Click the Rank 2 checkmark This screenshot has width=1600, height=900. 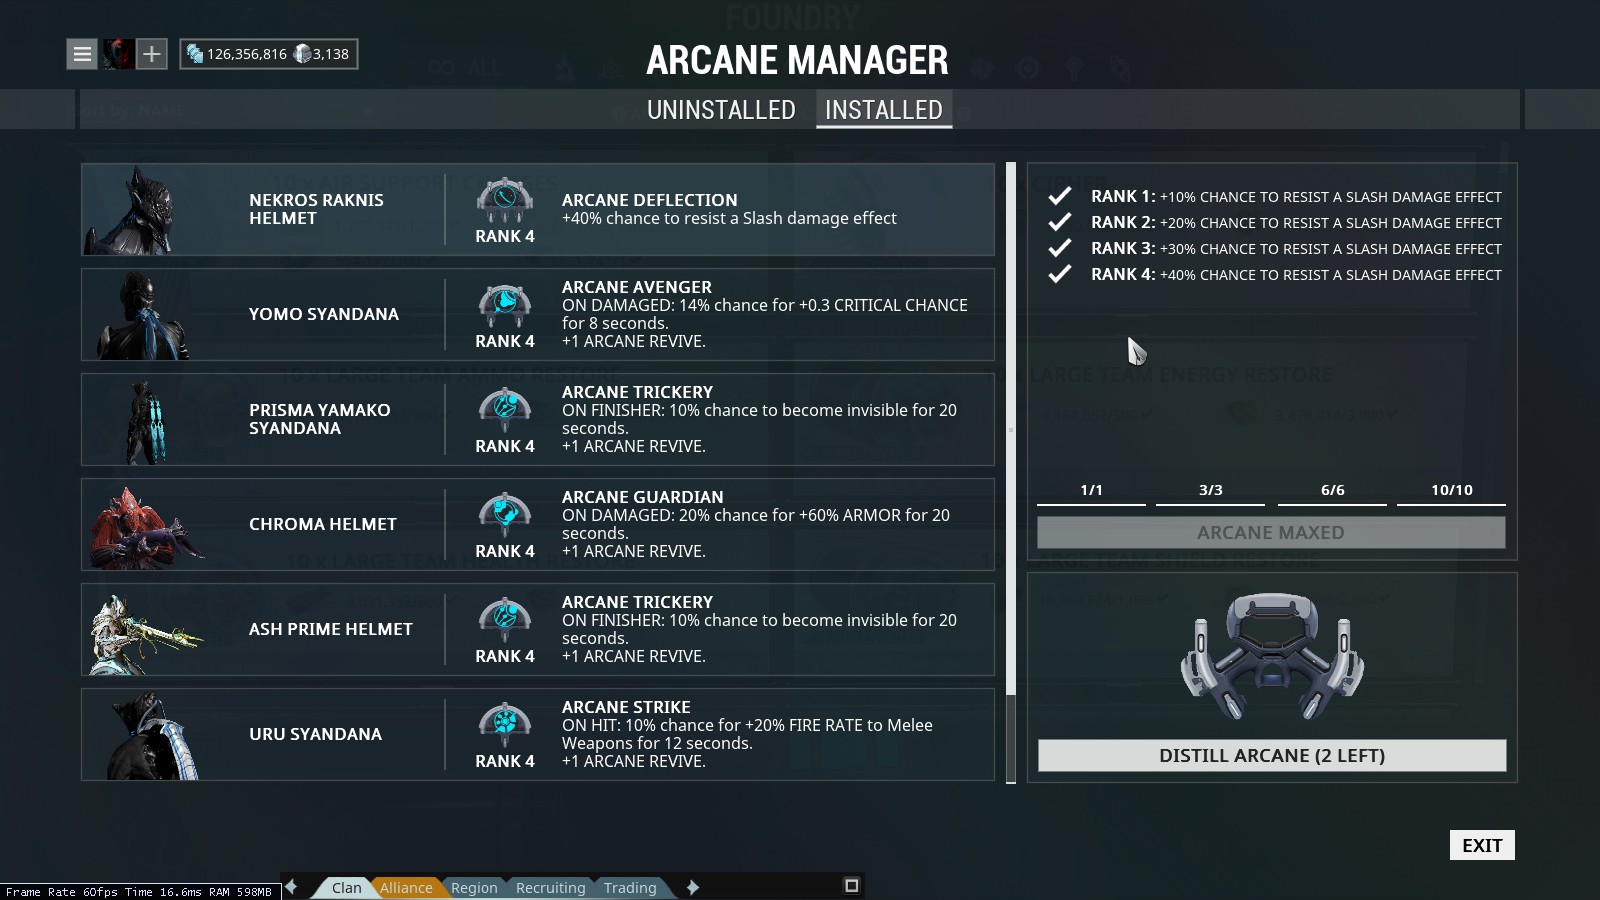tap(1060, 222)
